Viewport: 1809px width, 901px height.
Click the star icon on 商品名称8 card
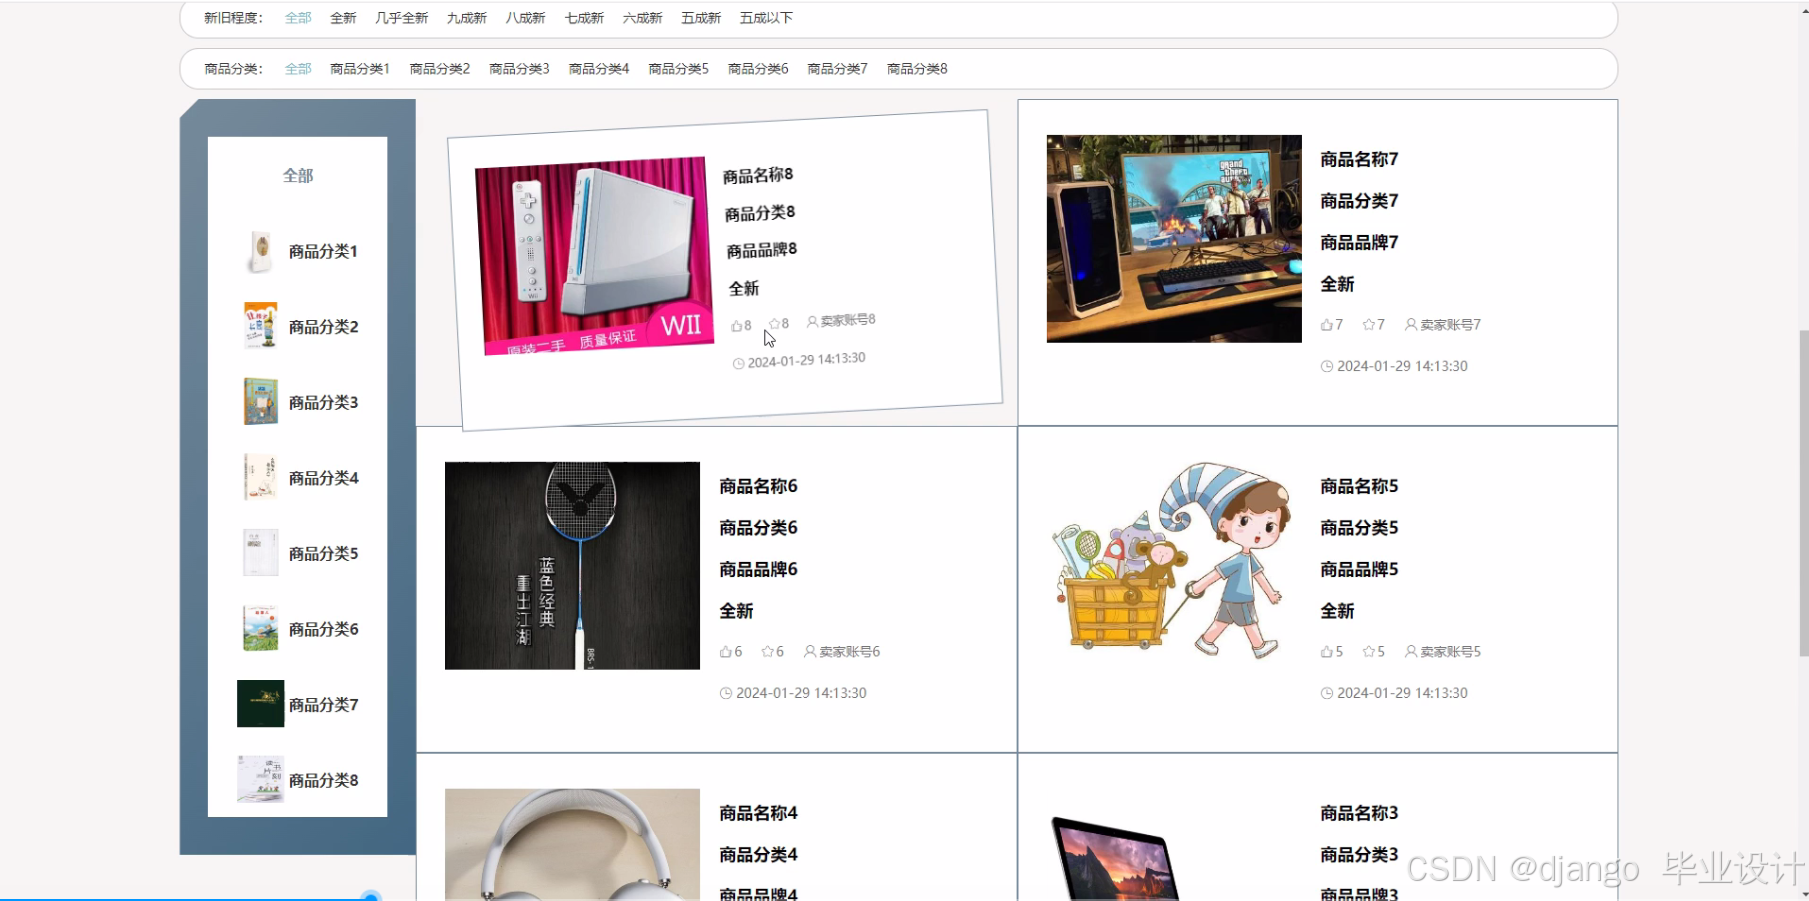point(774,324)
